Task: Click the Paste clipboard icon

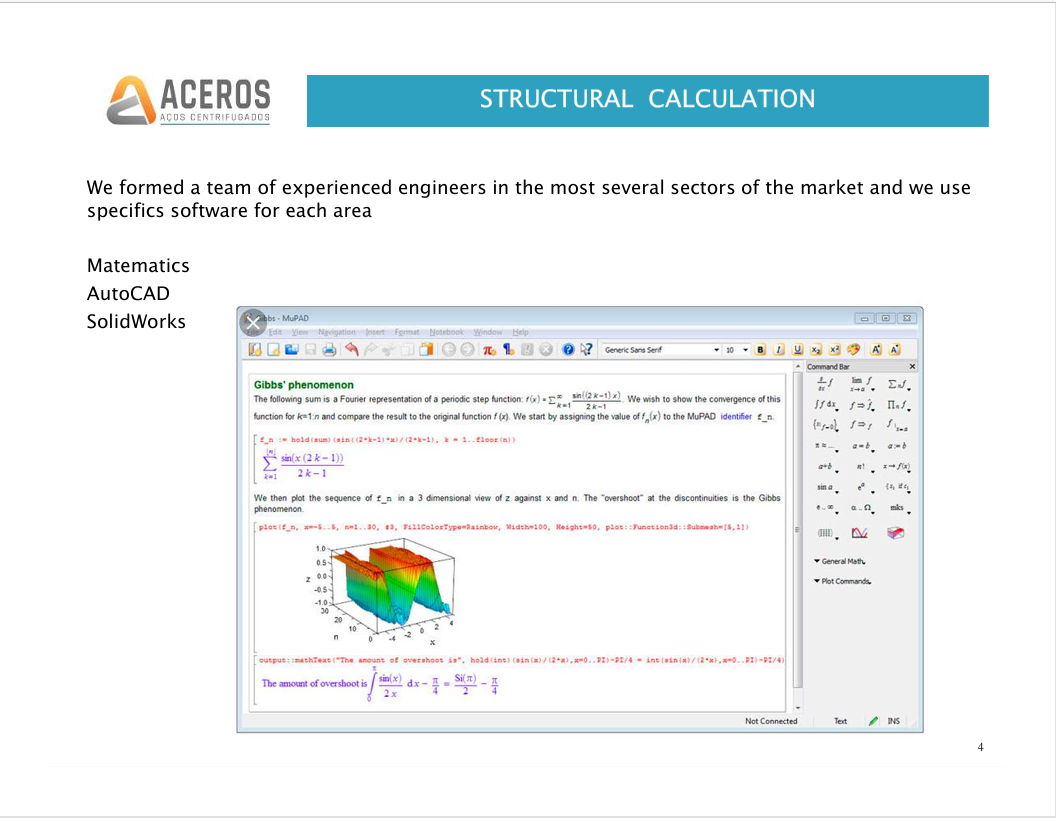Action: click(426, 349)
